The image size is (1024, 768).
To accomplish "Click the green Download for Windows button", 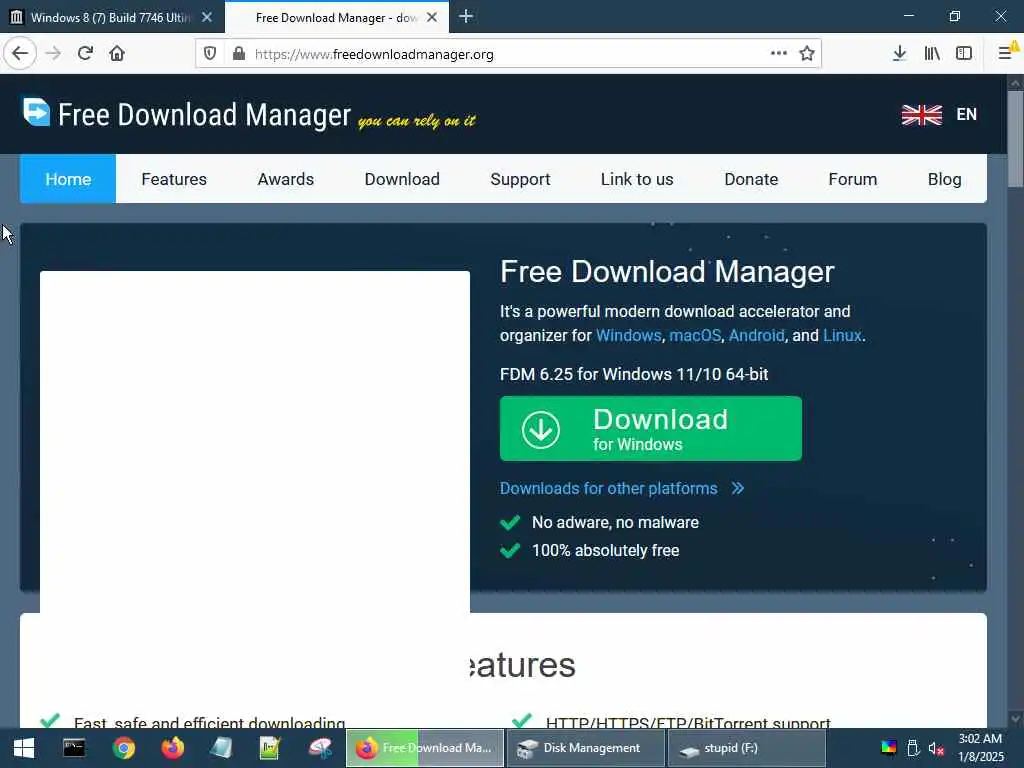I will pyautogui.click(x=650, y=428).
